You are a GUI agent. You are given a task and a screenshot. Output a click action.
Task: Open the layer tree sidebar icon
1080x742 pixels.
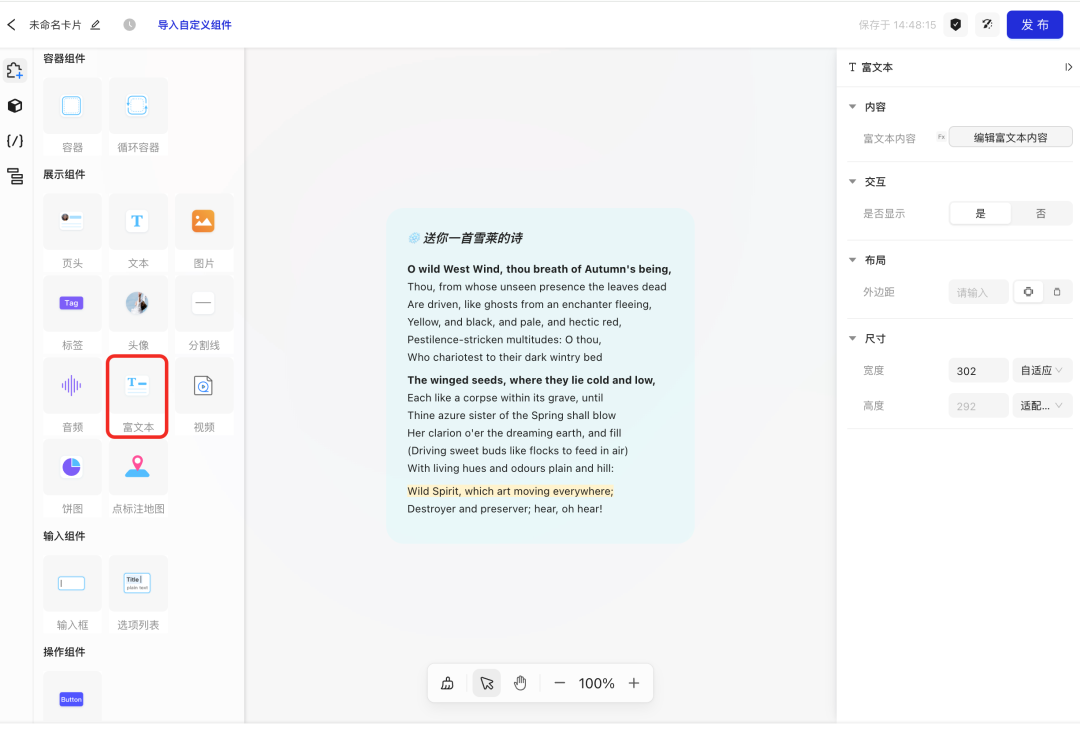pyautogui.click(x=14, y=176)
